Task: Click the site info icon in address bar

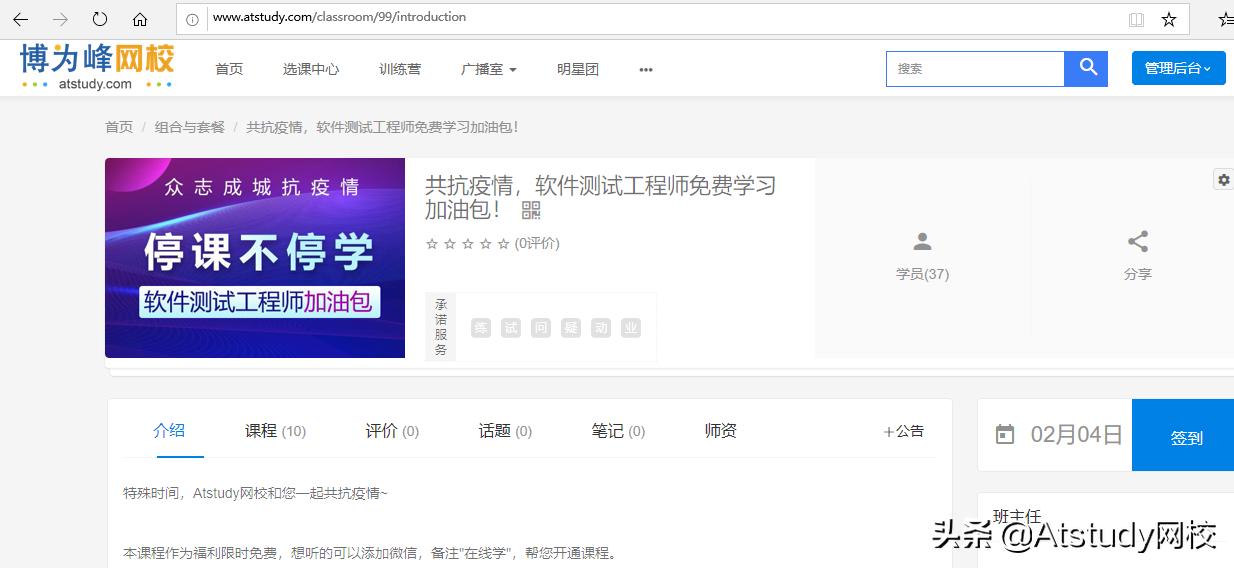Action: 193,18
